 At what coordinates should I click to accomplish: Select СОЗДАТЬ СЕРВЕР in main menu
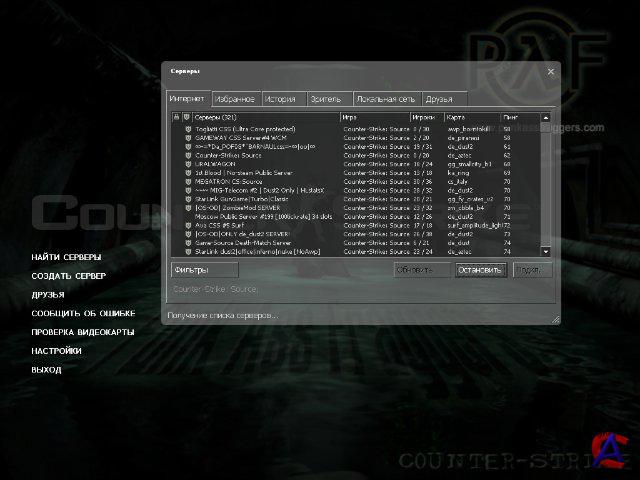[x=68, y=276]
